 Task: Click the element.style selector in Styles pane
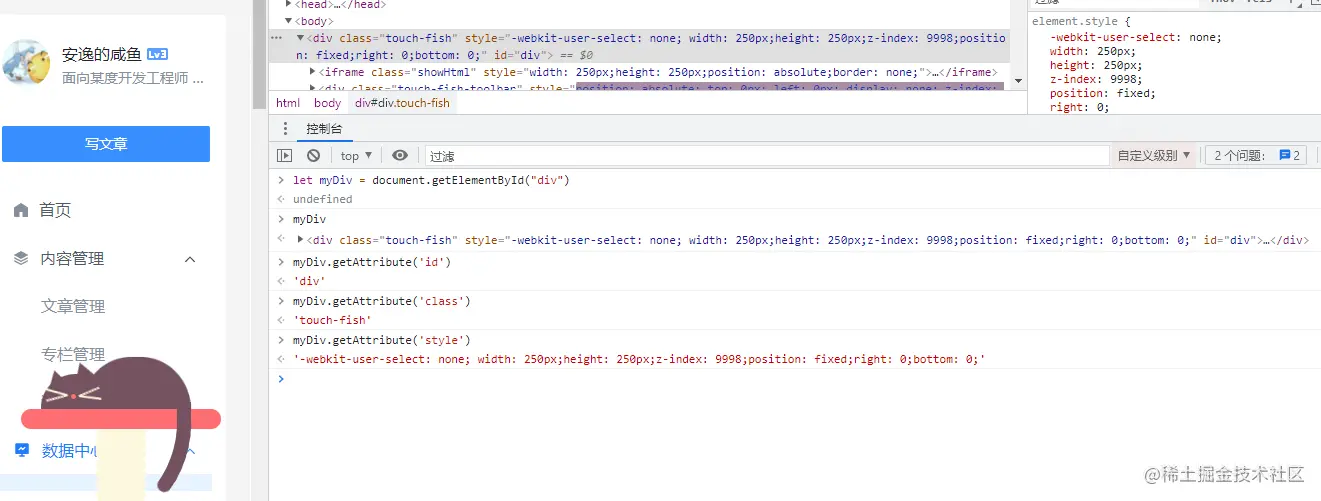pyautogui.click(x=1077, y=21)
